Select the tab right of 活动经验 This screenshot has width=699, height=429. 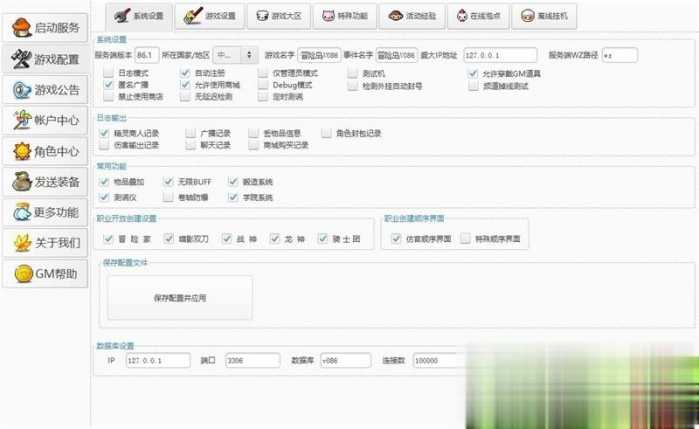(x=478, y=16)
